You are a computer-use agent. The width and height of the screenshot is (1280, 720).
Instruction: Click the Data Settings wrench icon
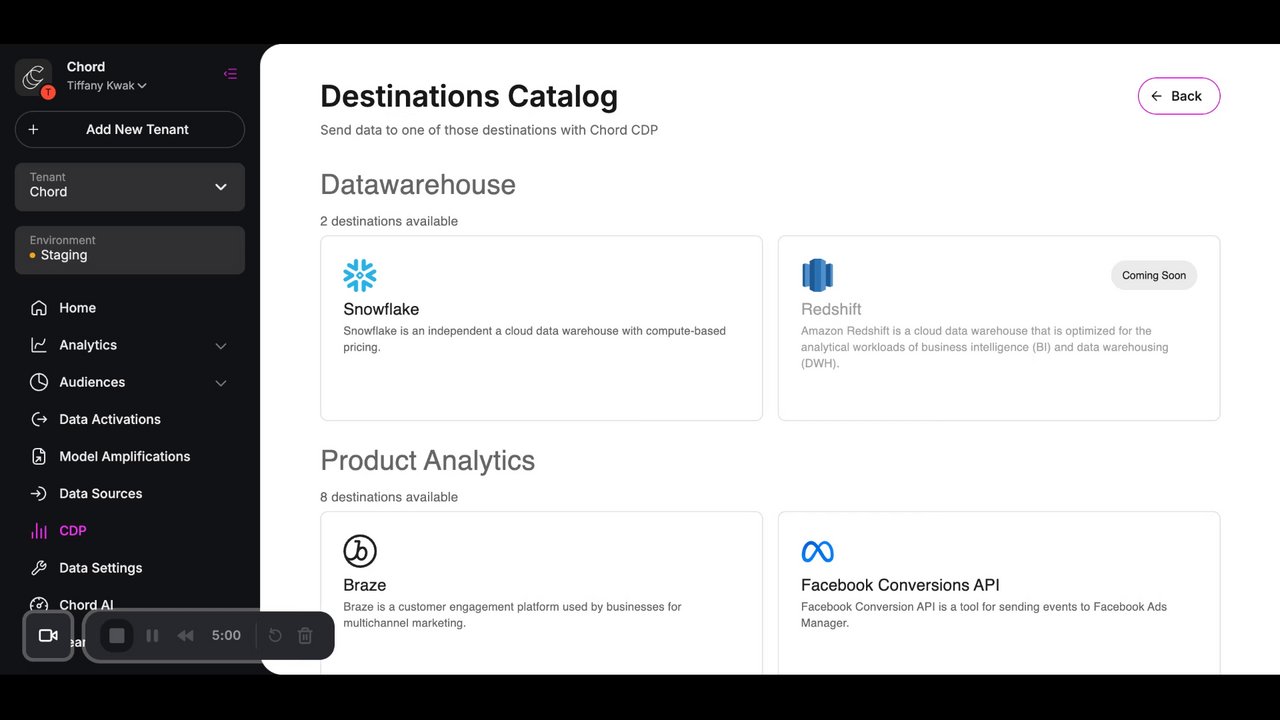(39, 568)
